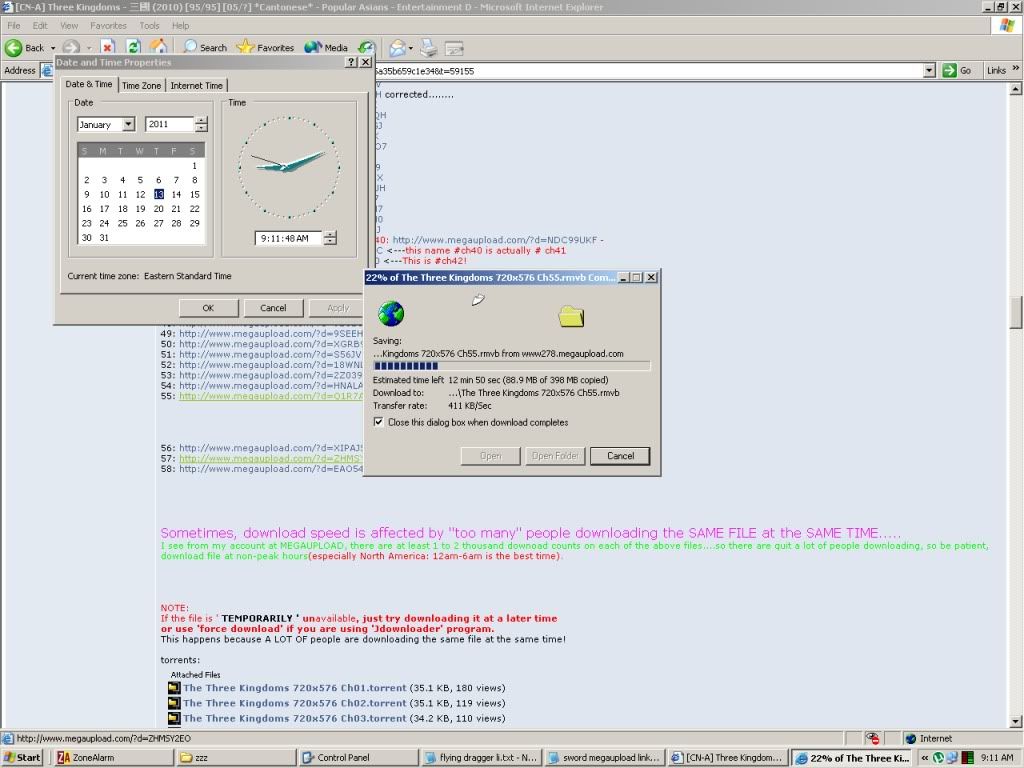Open the Mail icon dropdown arrow
Screen dimensions: 1024x768
coord(410,48)
